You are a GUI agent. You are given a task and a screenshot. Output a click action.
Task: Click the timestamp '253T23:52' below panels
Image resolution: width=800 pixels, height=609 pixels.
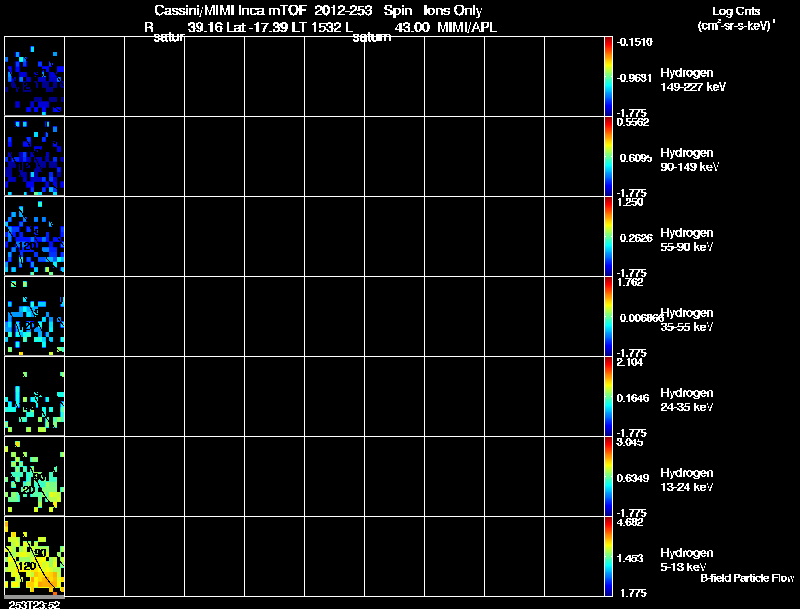click(x=34, y=604)
